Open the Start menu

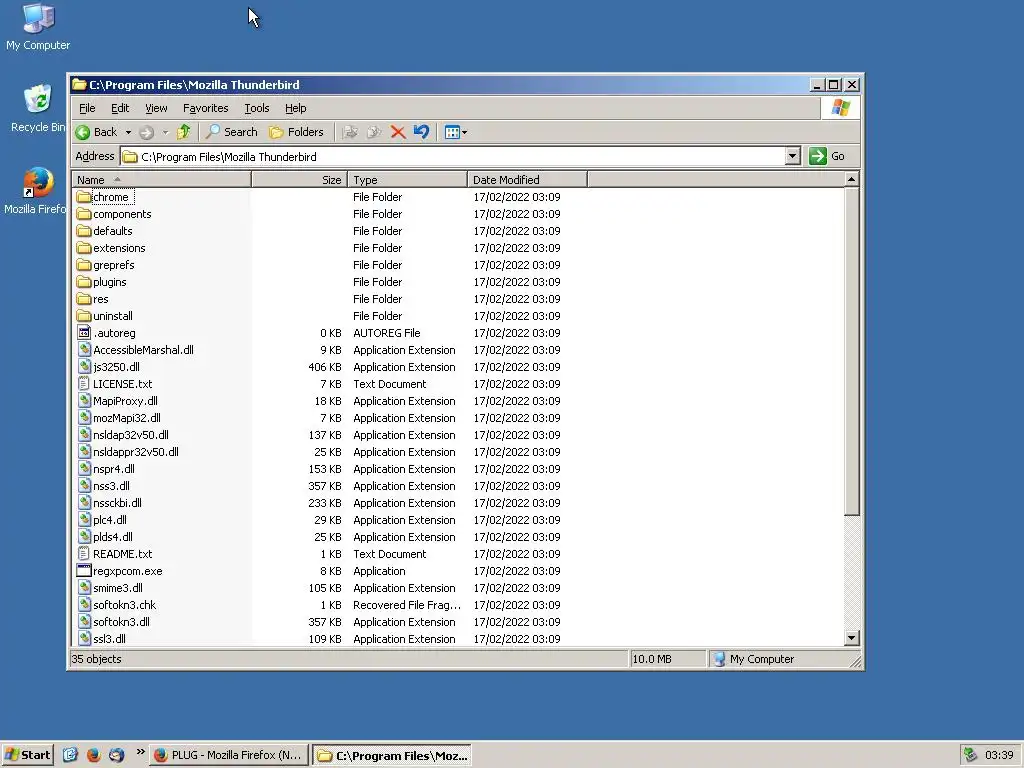coord(27,755)
